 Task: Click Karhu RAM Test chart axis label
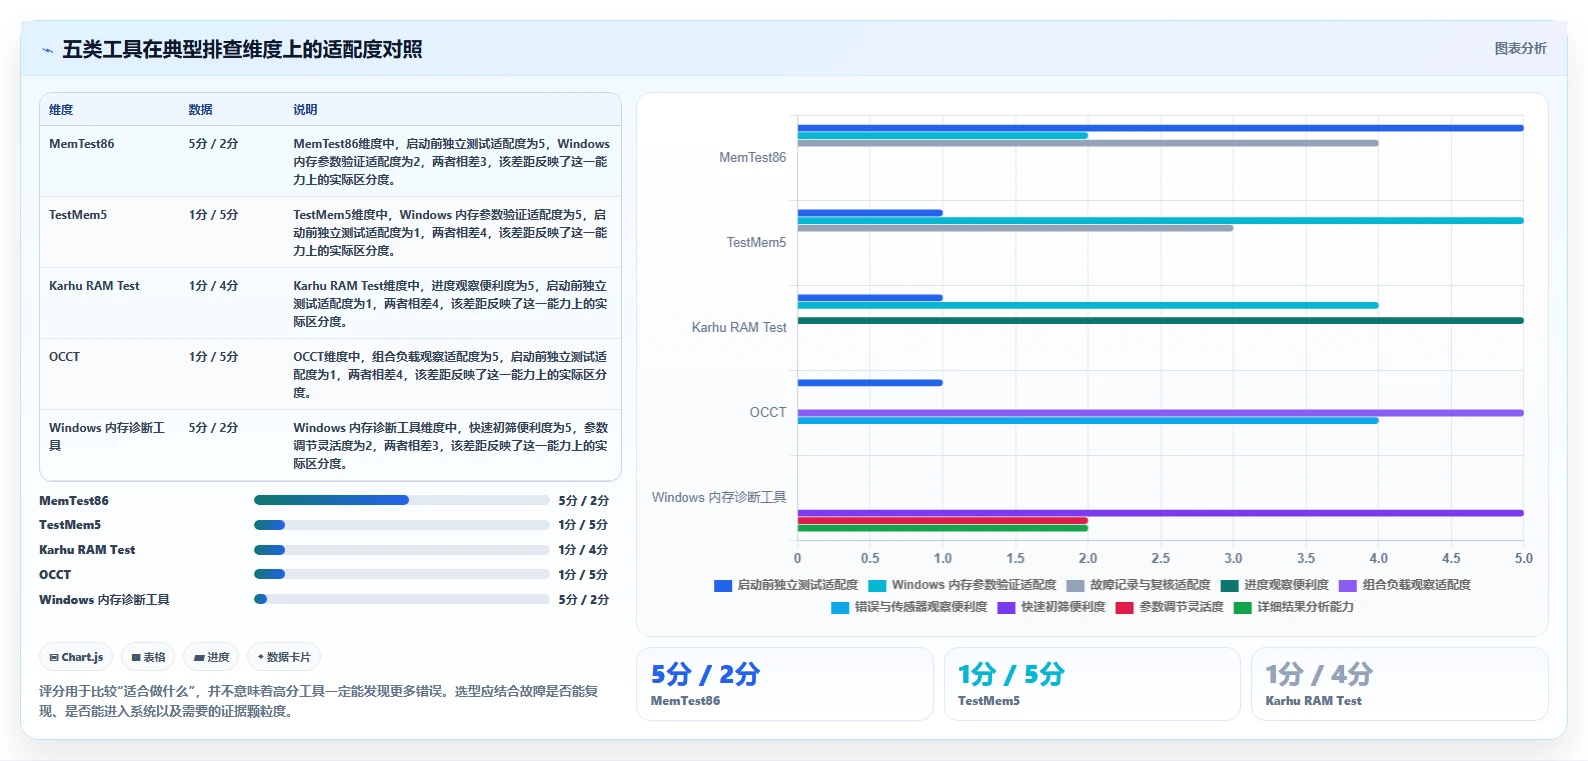tap(739, 328)
